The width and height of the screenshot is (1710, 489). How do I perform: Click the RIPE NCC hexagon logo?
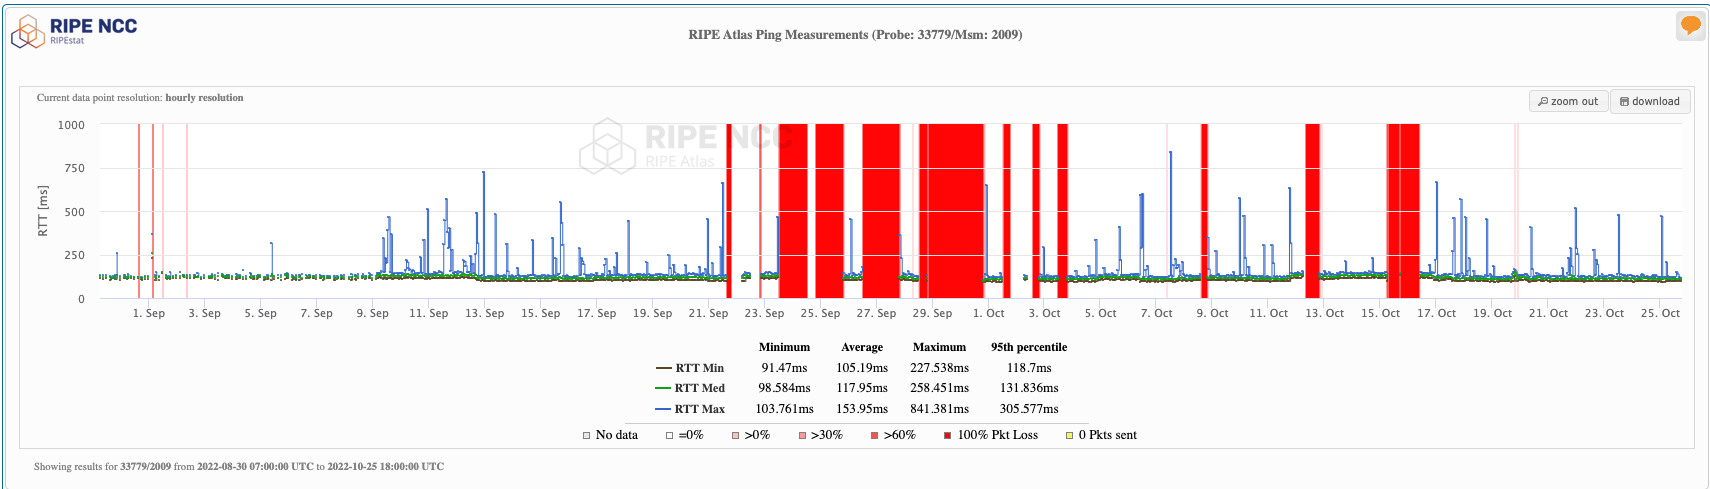[x=27, y=32]
